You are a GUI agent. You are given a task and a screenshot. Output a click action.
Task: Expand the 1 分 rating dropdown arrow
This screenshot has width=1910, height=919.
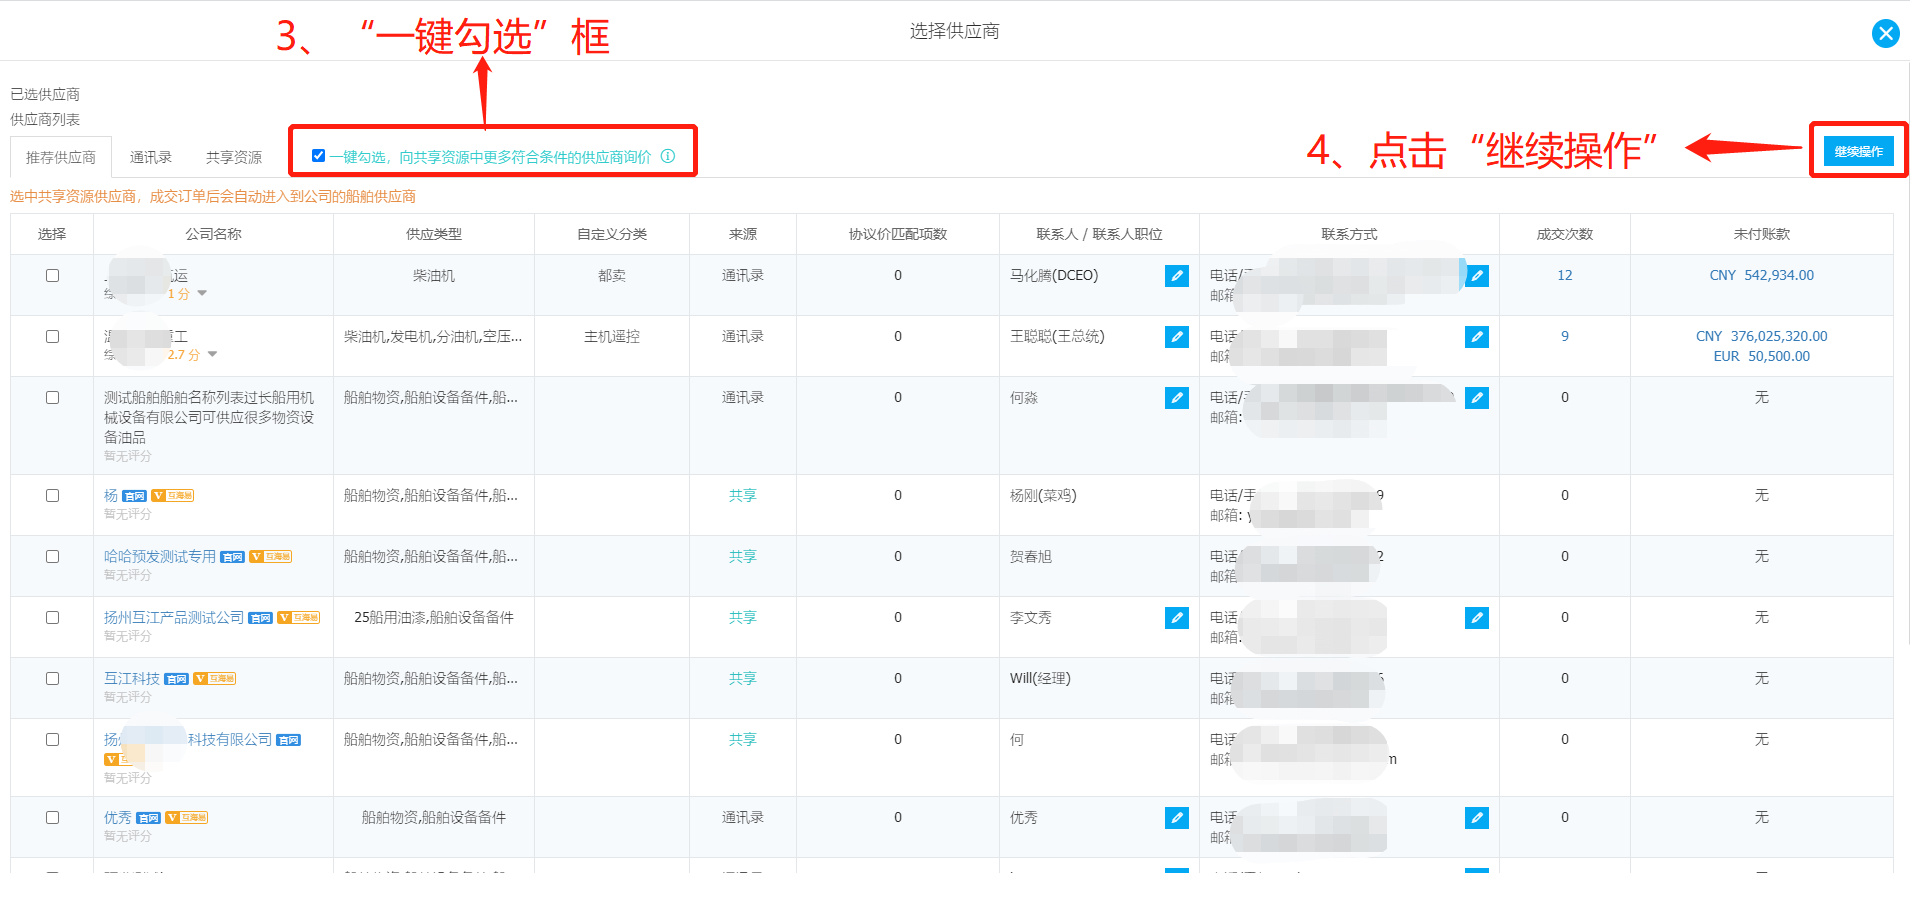(202, 294)
